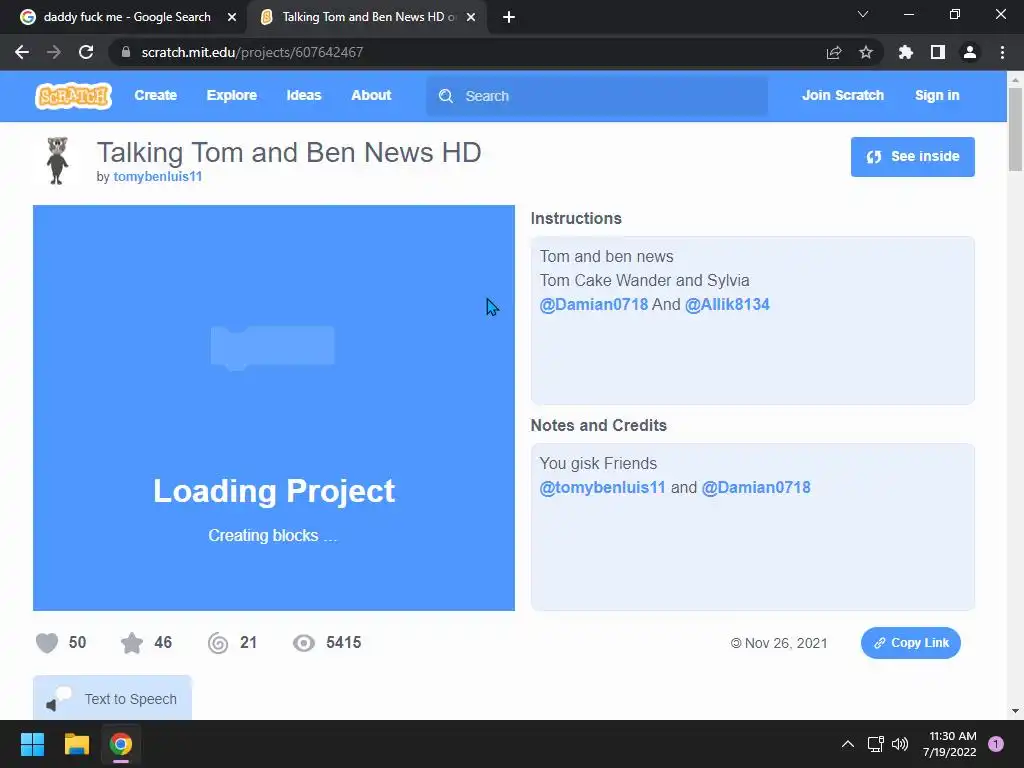
Task: Click Sign in
Action: coord(937,95)
